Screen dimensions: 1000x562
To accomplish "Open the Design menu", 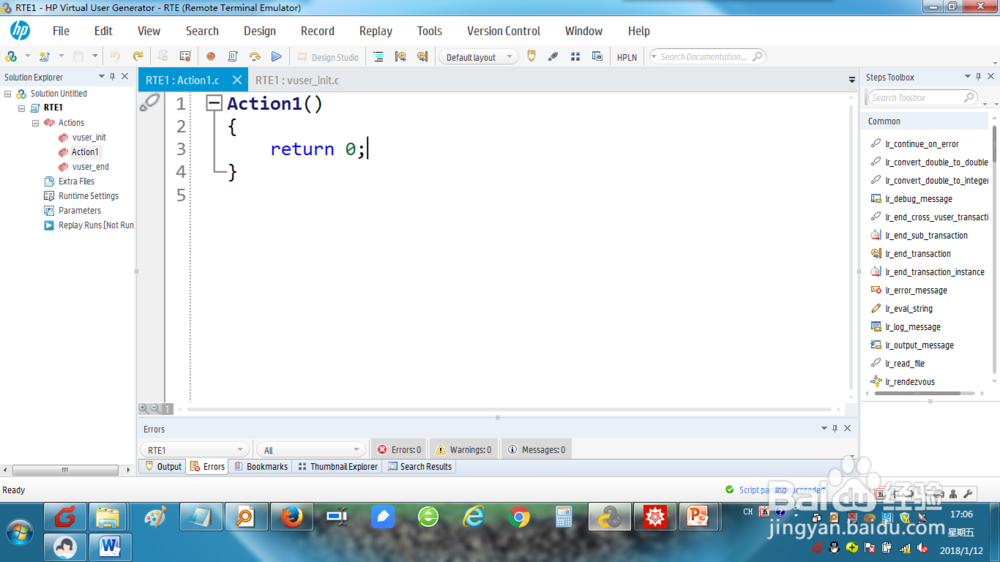I will pyautogui.click(x=260, y=31).
